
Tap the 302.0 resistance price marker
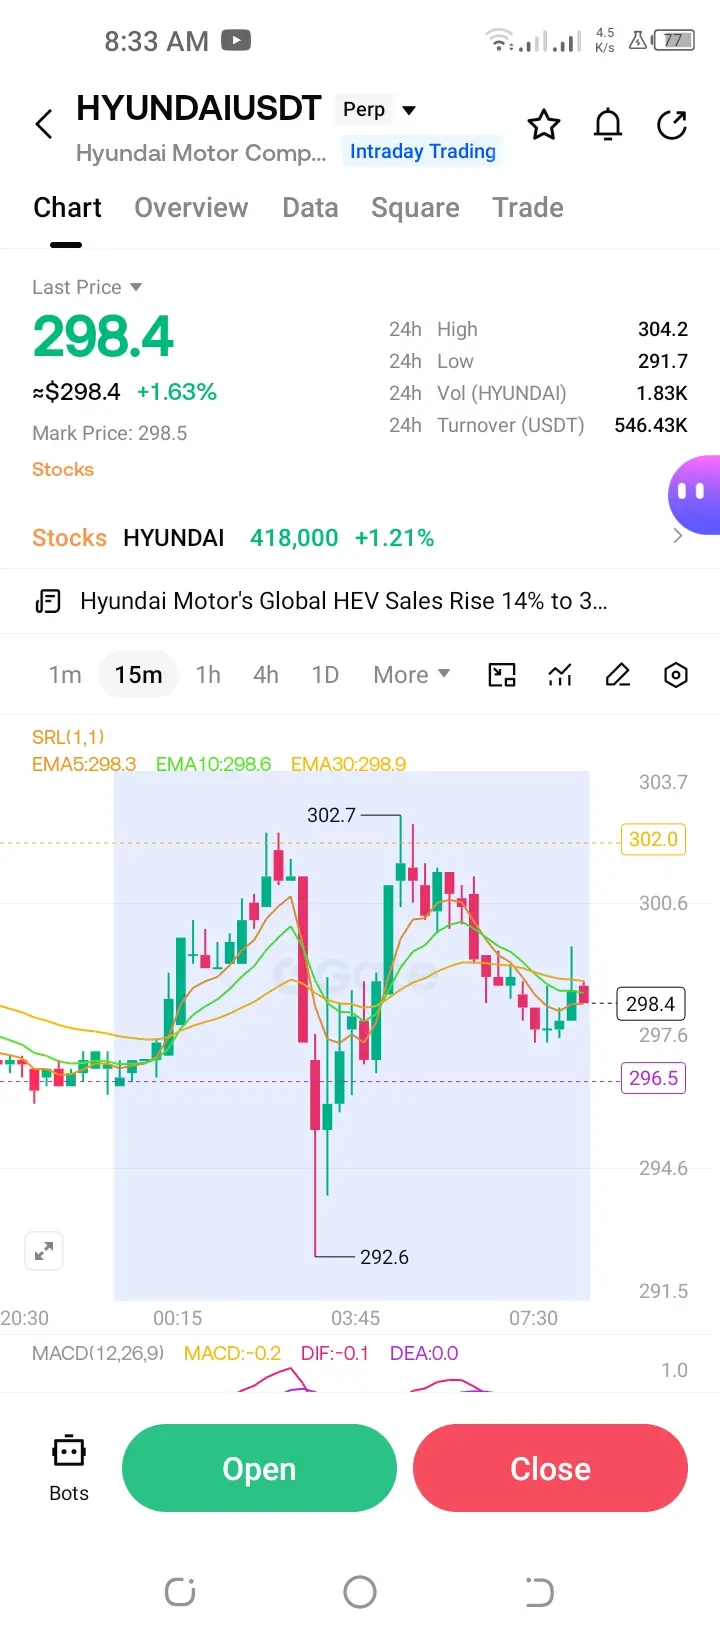pyautogui.click(x=653, y=839)
